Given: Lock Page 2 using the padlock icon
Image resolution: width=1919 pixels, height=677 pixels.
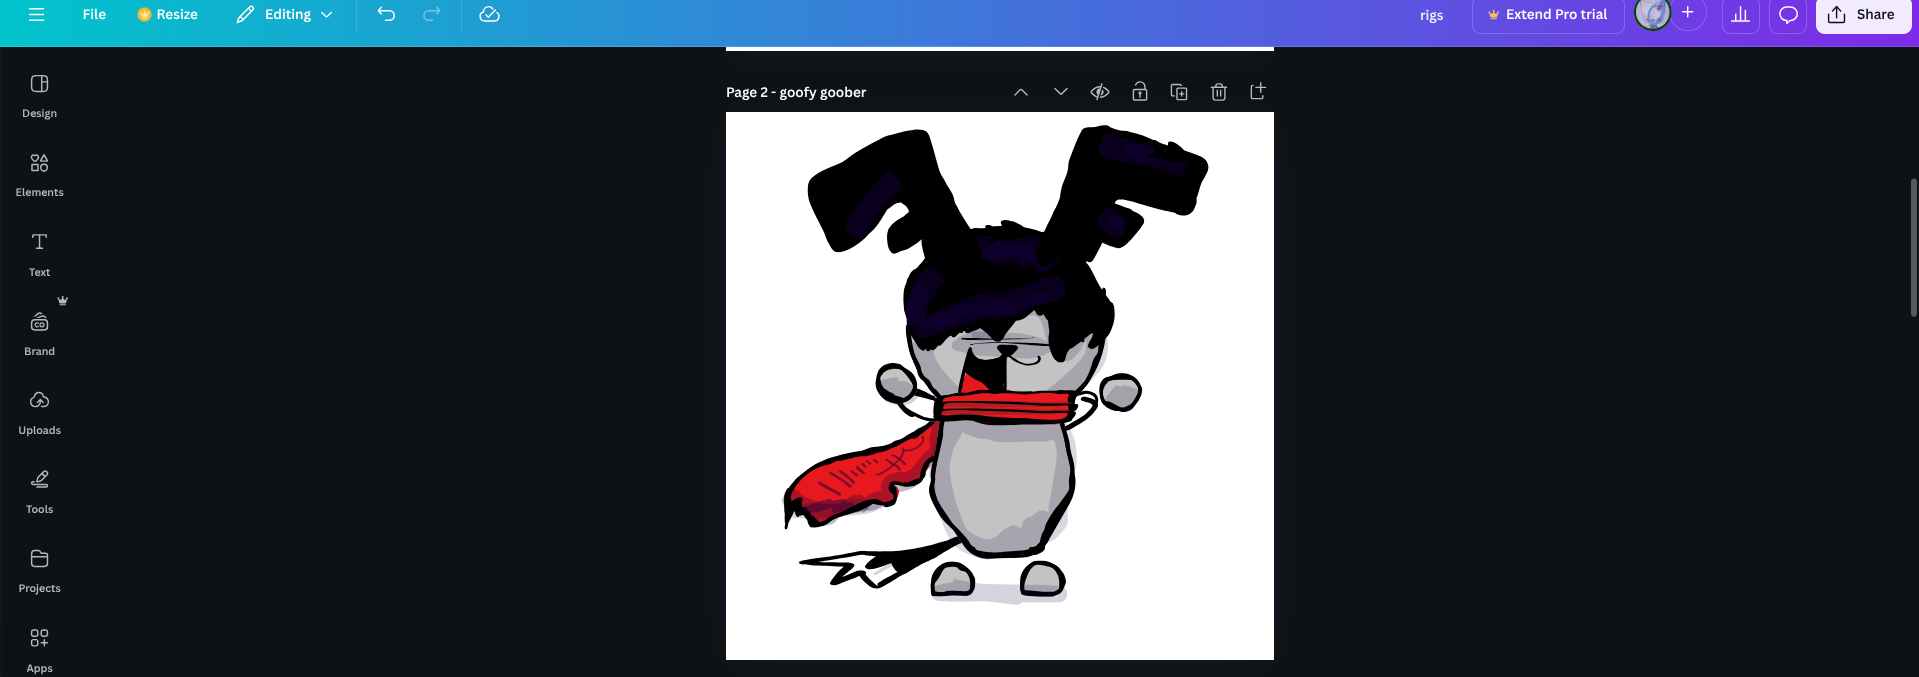Looking at the screenshot, I should coord(1139,92).
